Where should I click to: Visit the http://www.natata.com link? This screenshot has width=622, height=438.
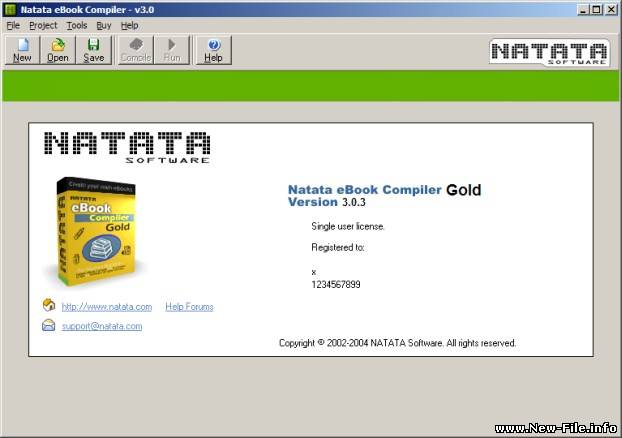pyautogui.click(x=107, y=307)
